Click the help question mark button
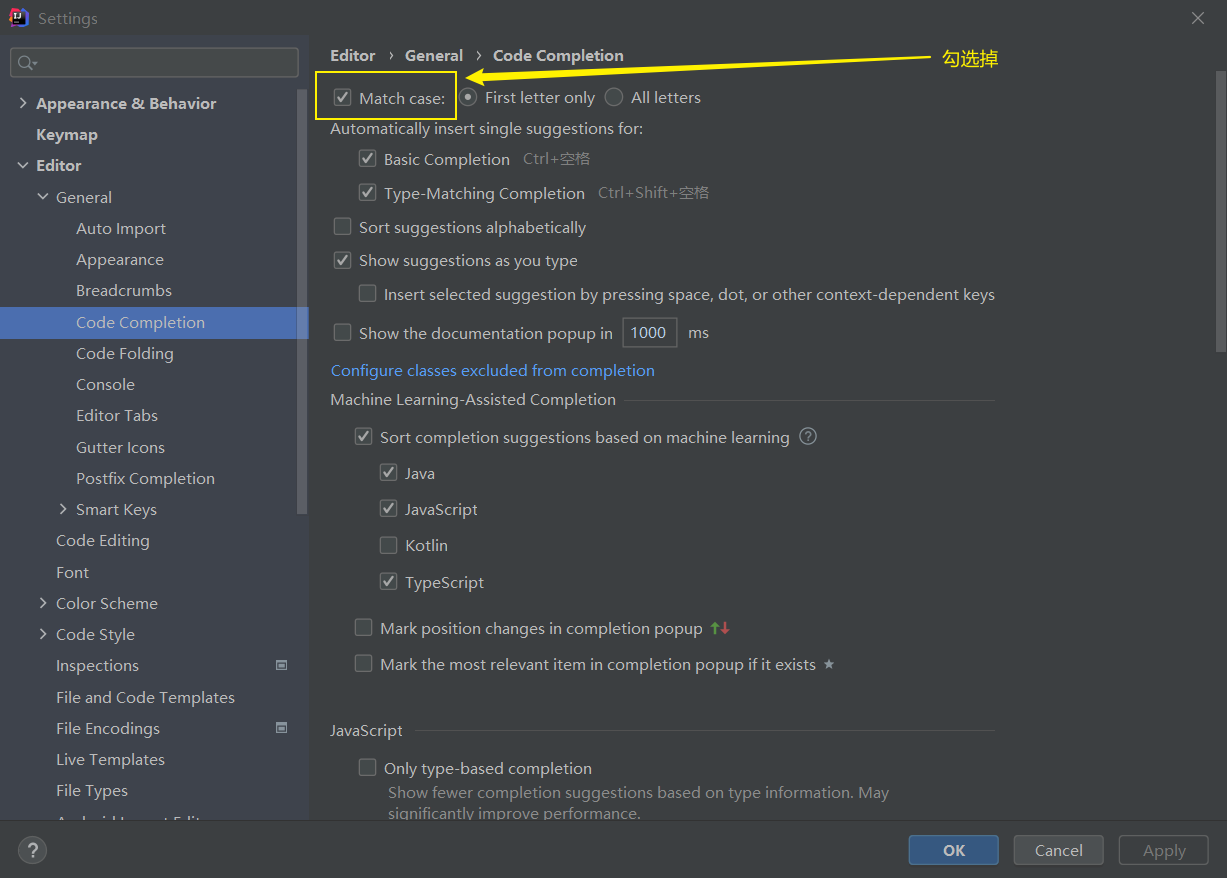The image size is (1227, 878). [x=32, y=851]
